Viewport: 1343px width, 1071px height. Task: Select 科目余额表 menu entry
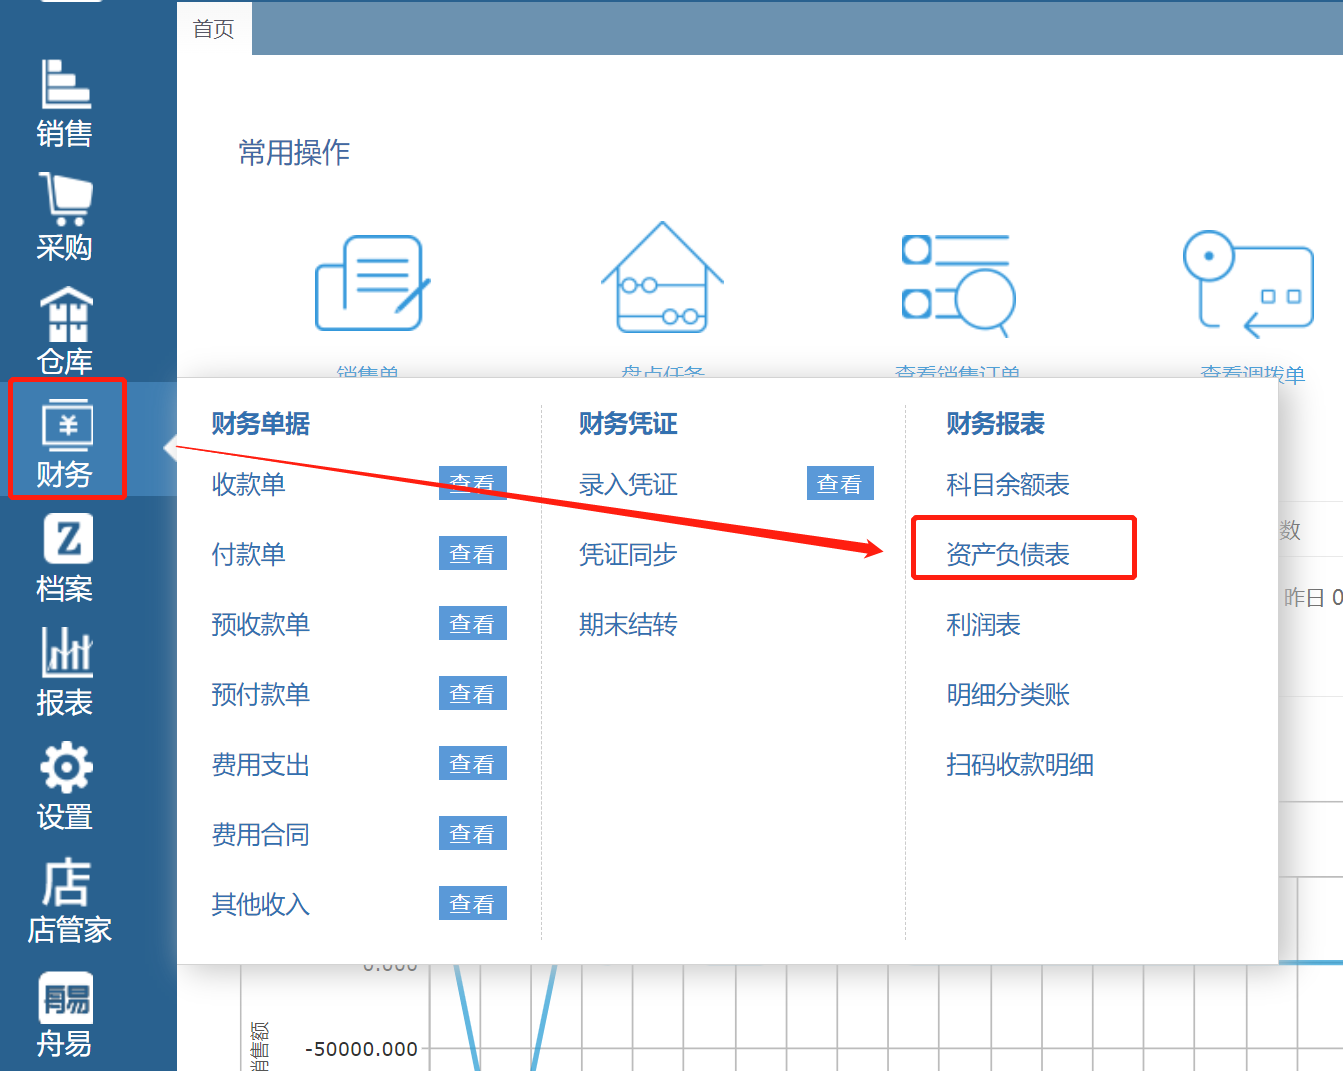(1008, 484)
